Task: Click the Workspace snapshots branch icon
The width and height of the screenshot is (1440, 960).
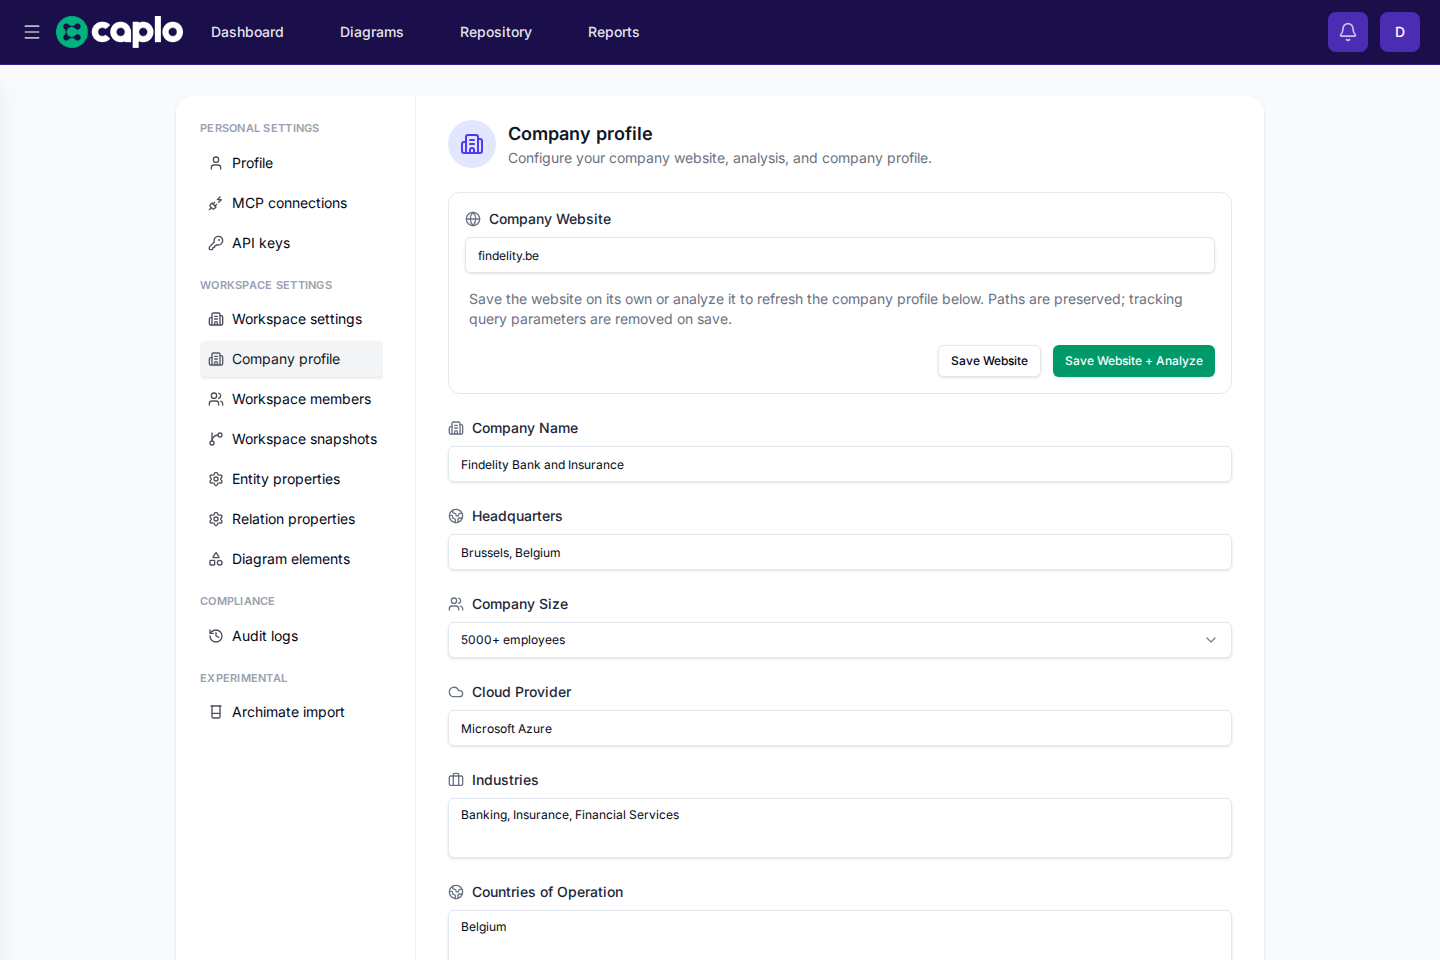Action: [x=216, y=439]
